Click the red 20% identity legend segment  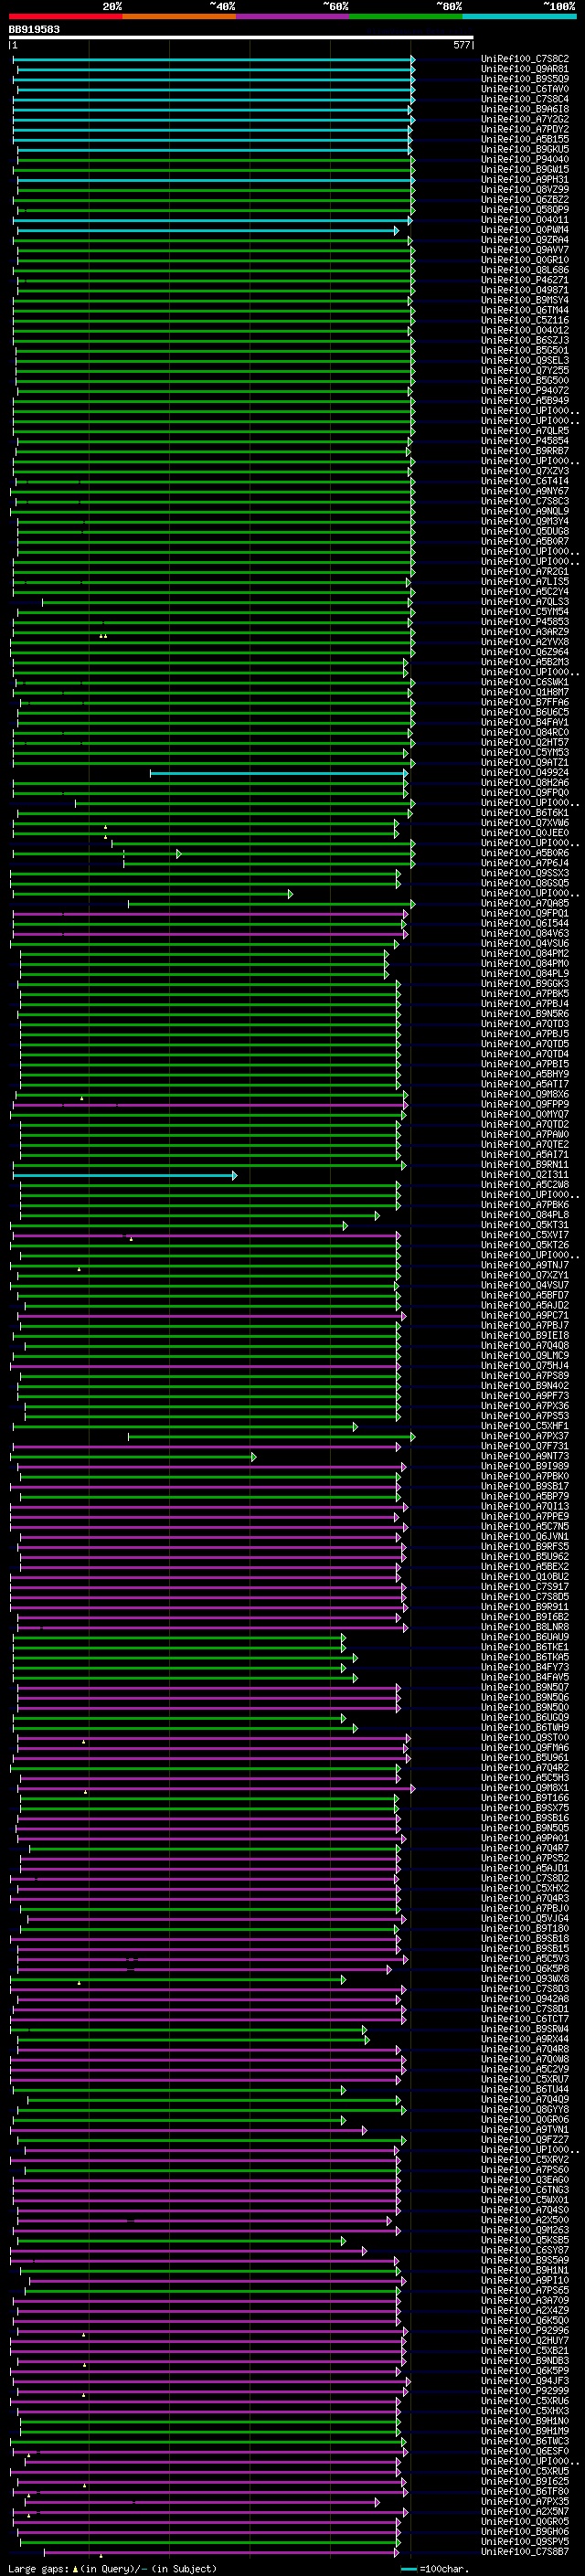pyautogui.click(x=65, y=16)
